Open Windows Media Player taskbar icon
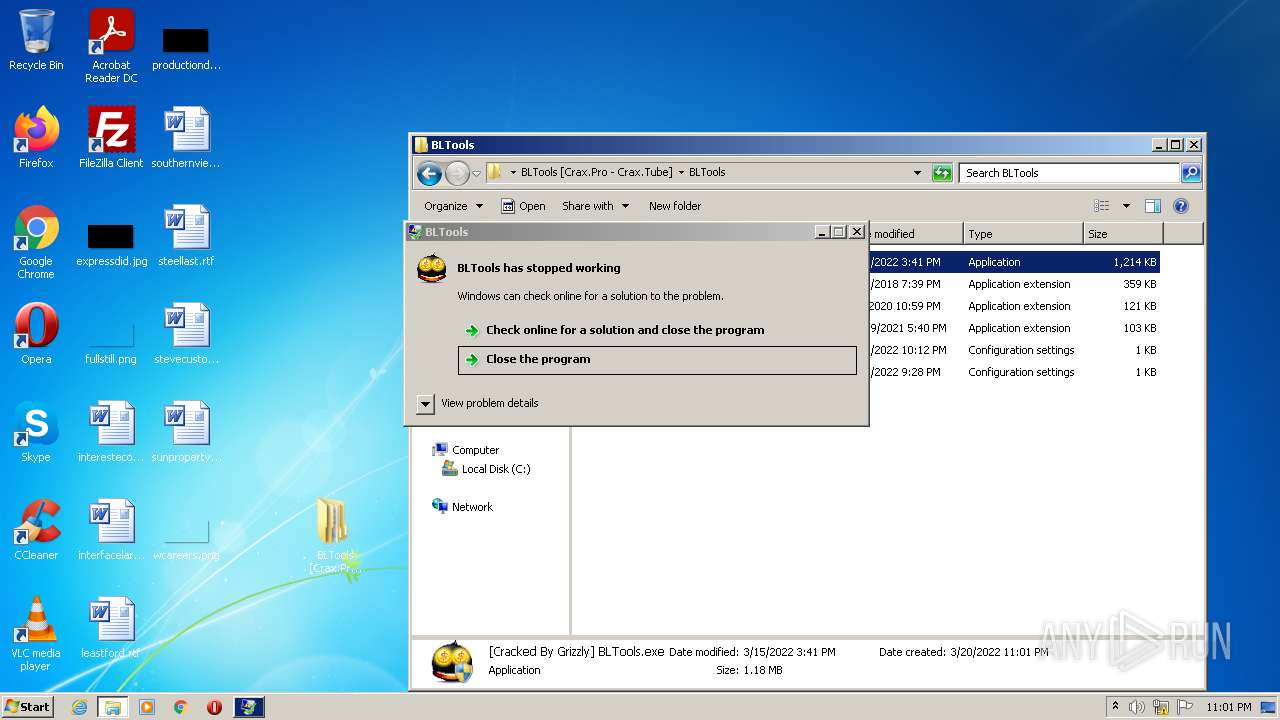Screen dimensions: 1280x720 click(x=147, y=707)
